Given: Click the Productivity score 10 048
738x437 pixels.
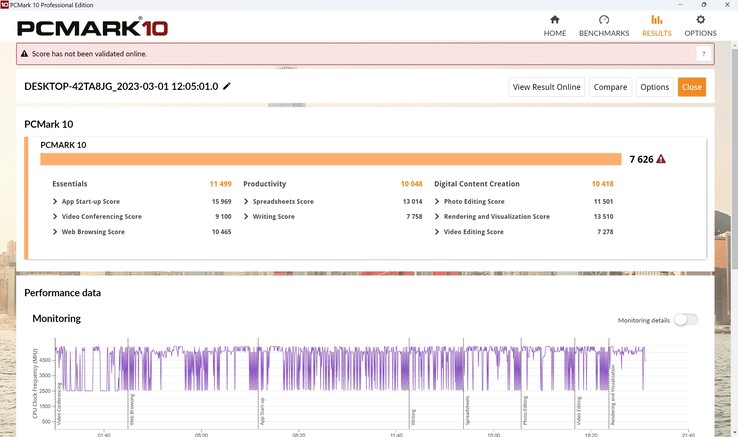Looking at the screenshot, I should tap(411, 184).
